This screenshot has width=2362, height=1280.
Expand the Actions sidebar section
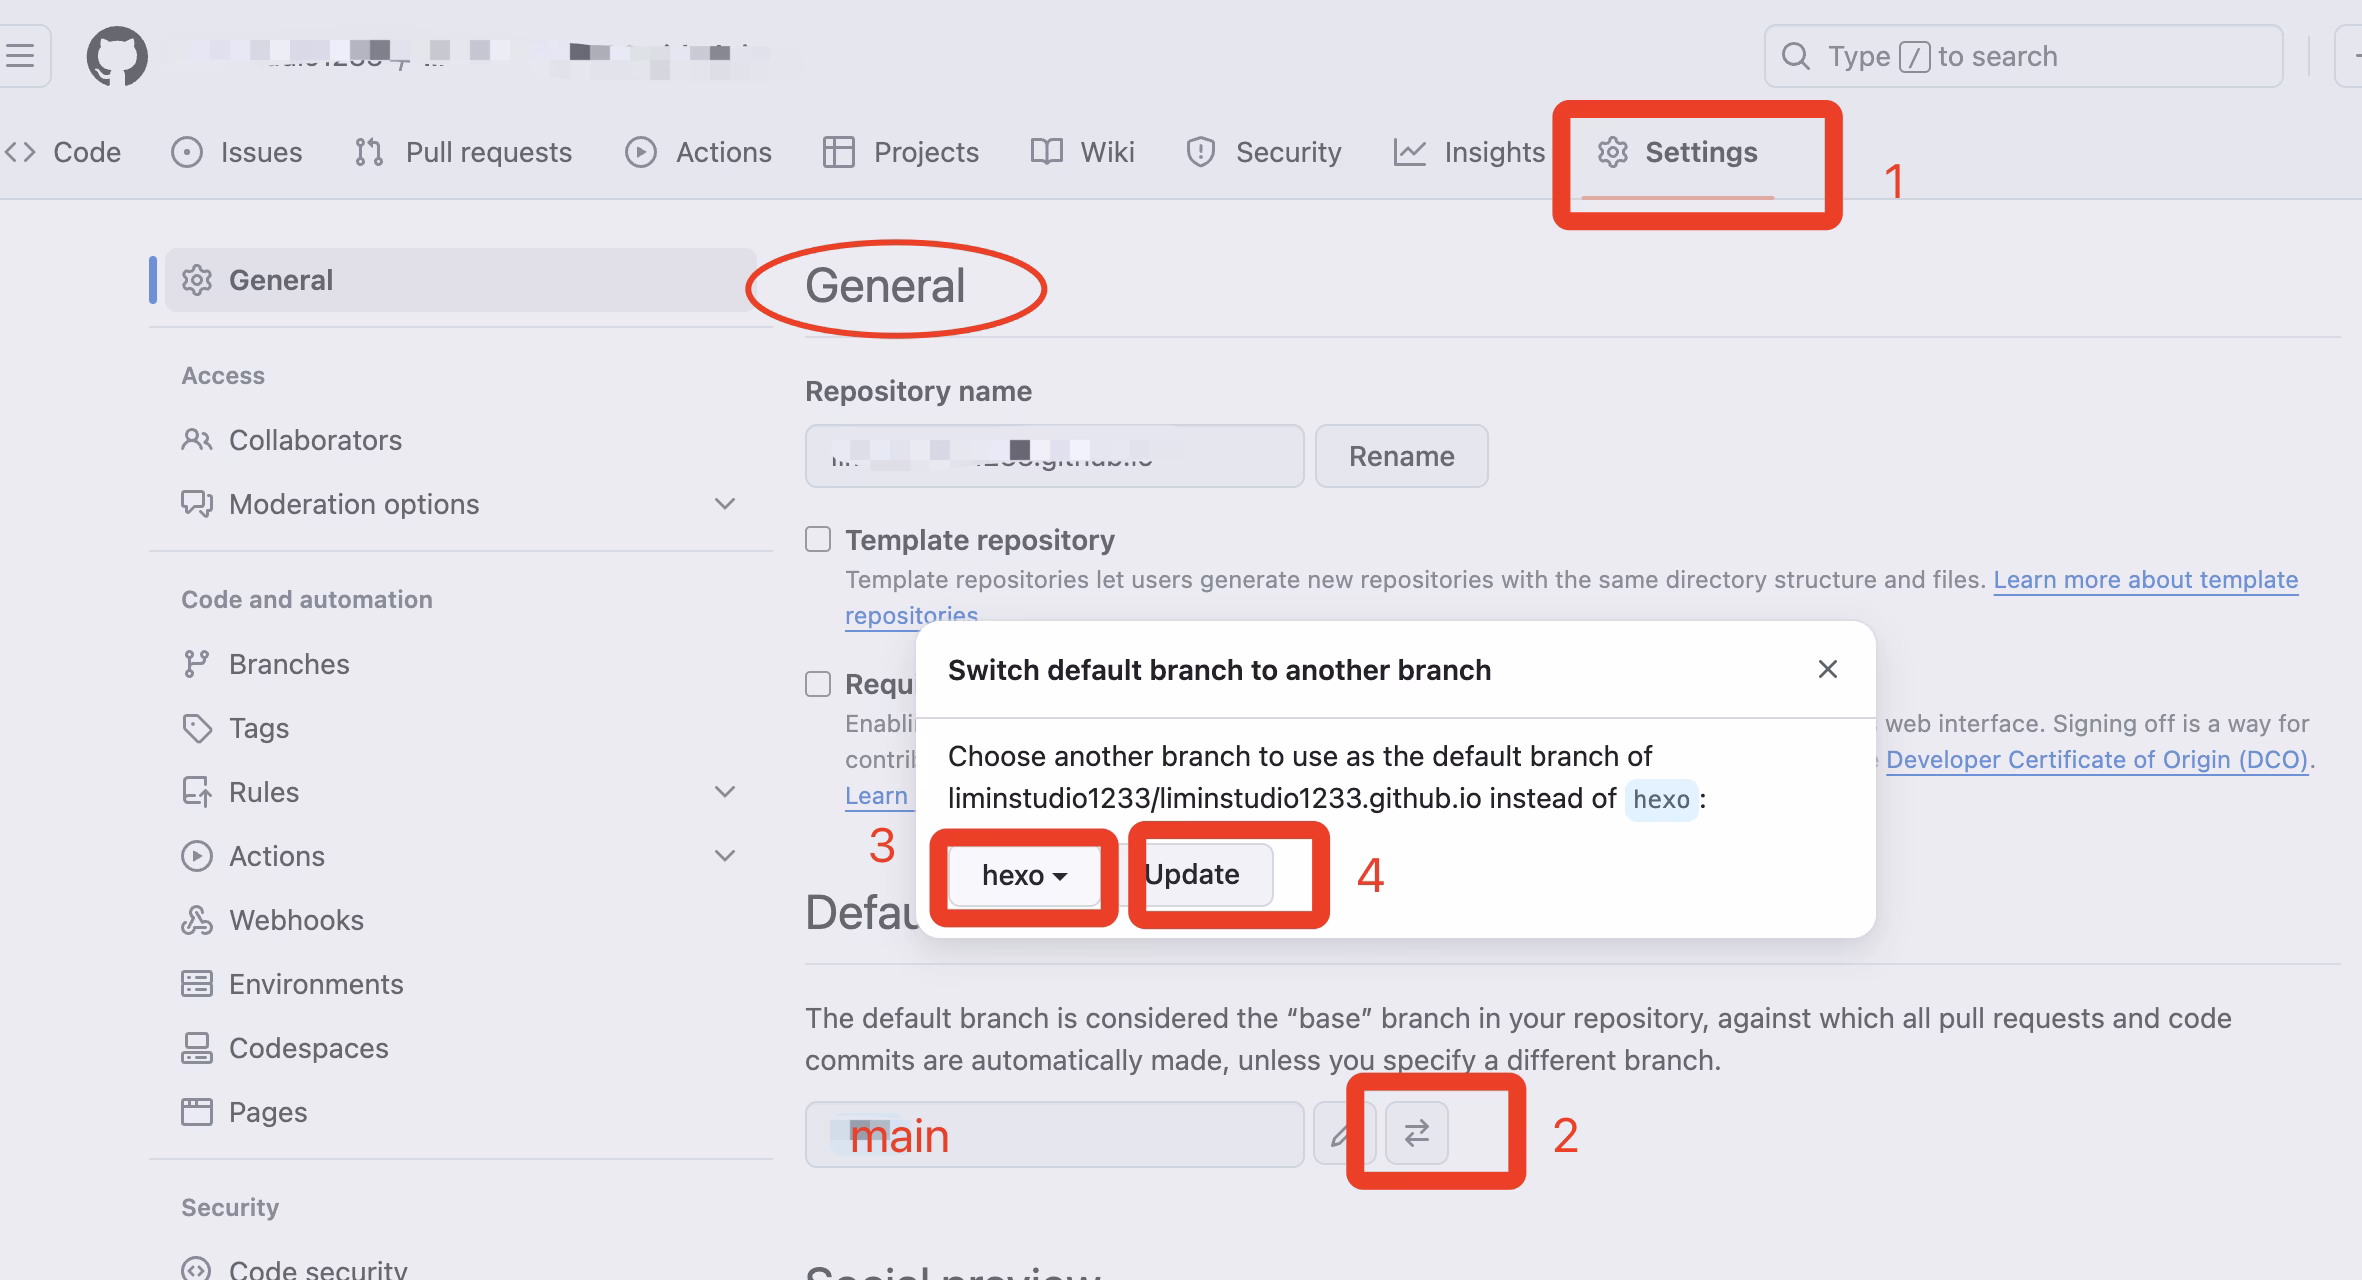[725, 856]
